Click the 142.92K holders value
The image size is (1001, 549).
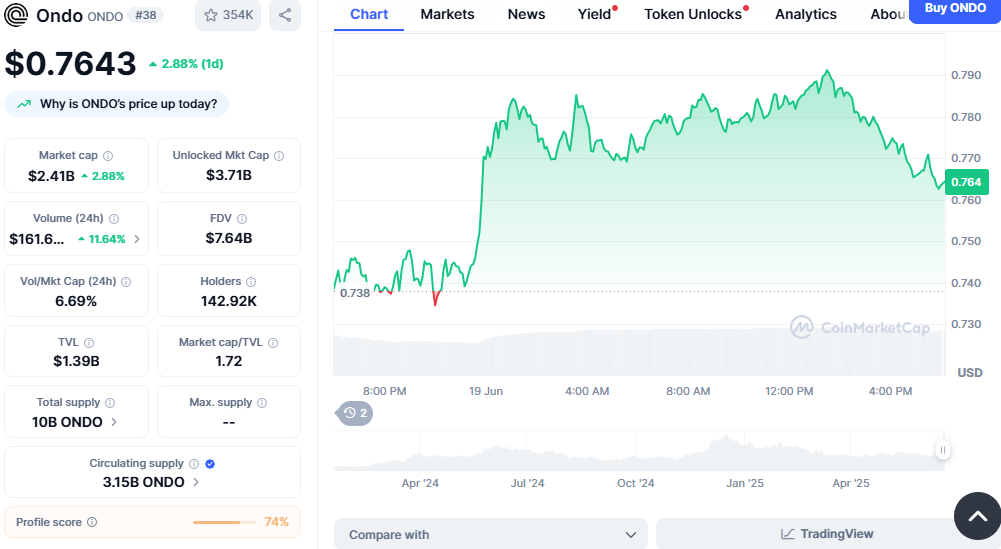(x=229, y=301)
